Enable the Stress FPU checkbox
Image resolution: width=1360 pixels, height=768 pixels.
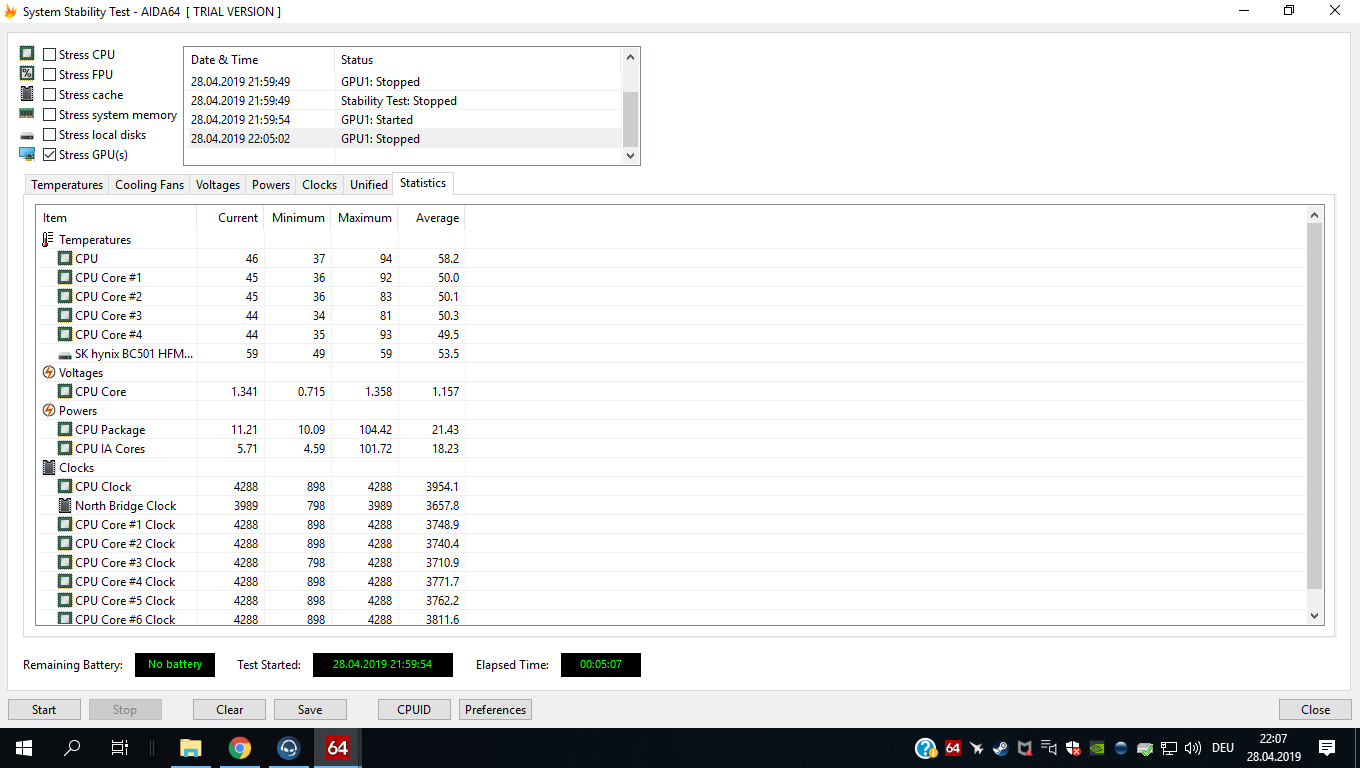point(50,75)
